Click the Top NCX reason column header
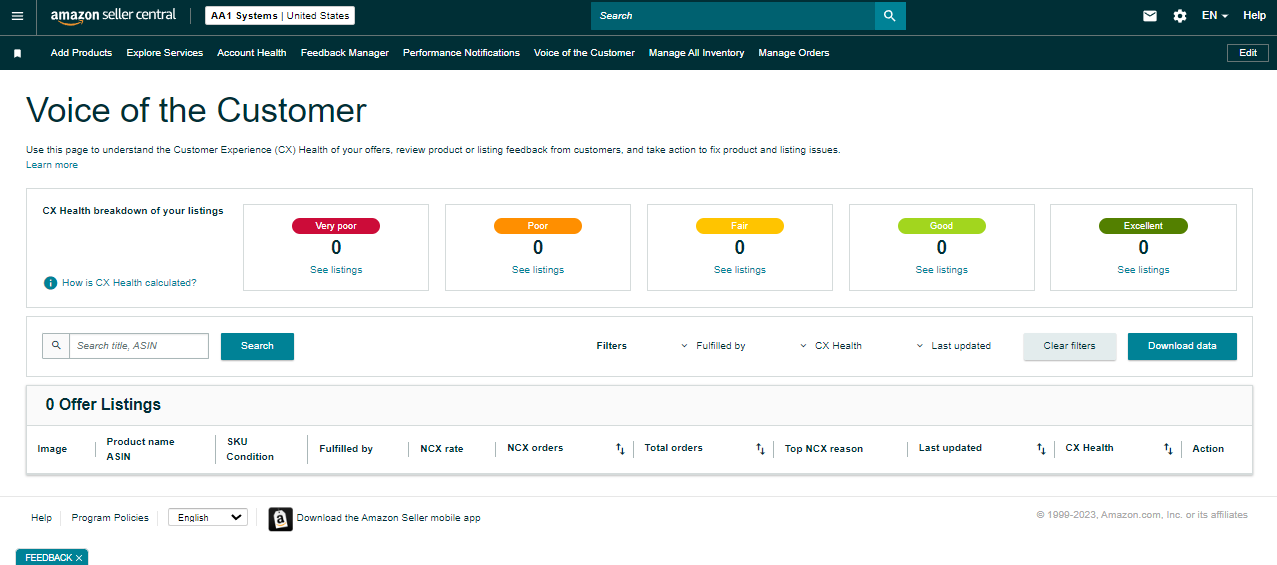The height and width of the screenshot is (565, 1277). tap(824, 449)
